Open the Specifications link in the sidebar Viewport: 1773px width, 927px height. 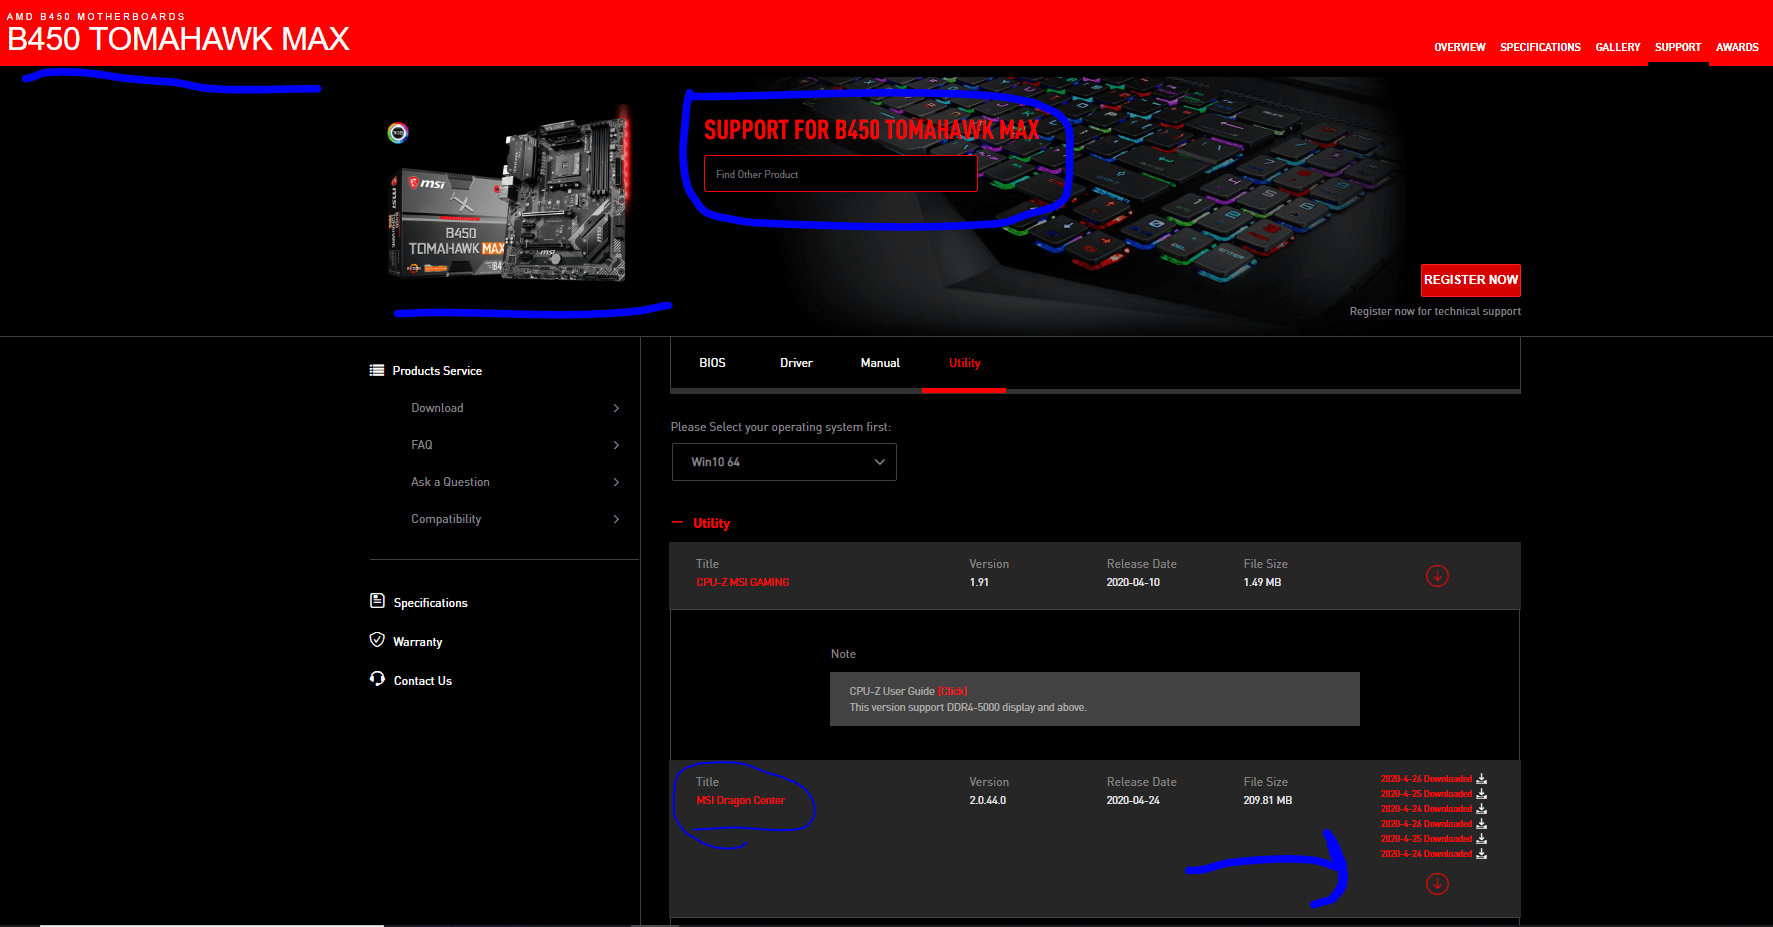click(430, 603)
